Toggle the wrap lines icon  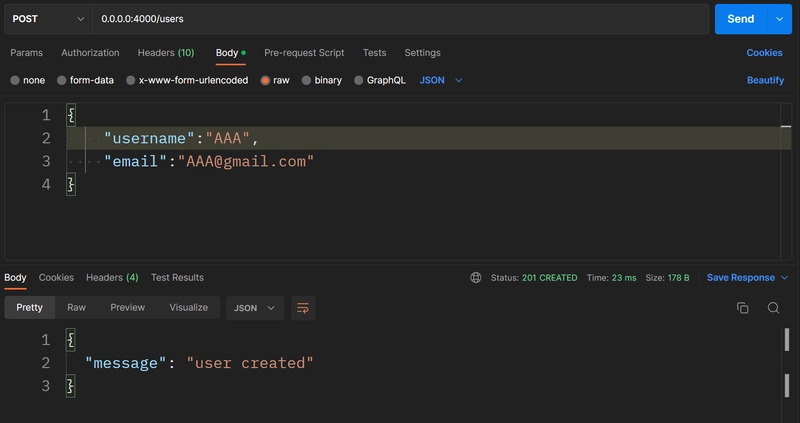click(303, 308)
